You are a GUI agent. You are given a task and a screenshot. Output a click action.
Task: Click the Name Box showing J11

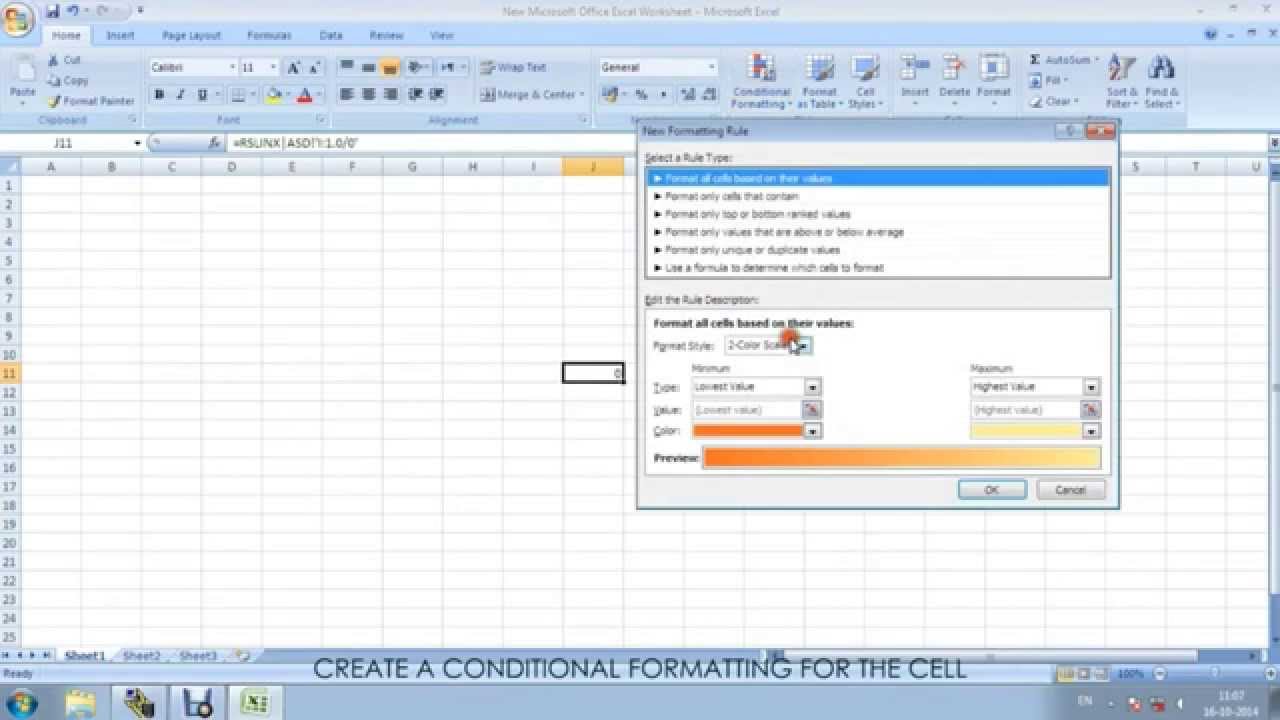coord(65,143)
